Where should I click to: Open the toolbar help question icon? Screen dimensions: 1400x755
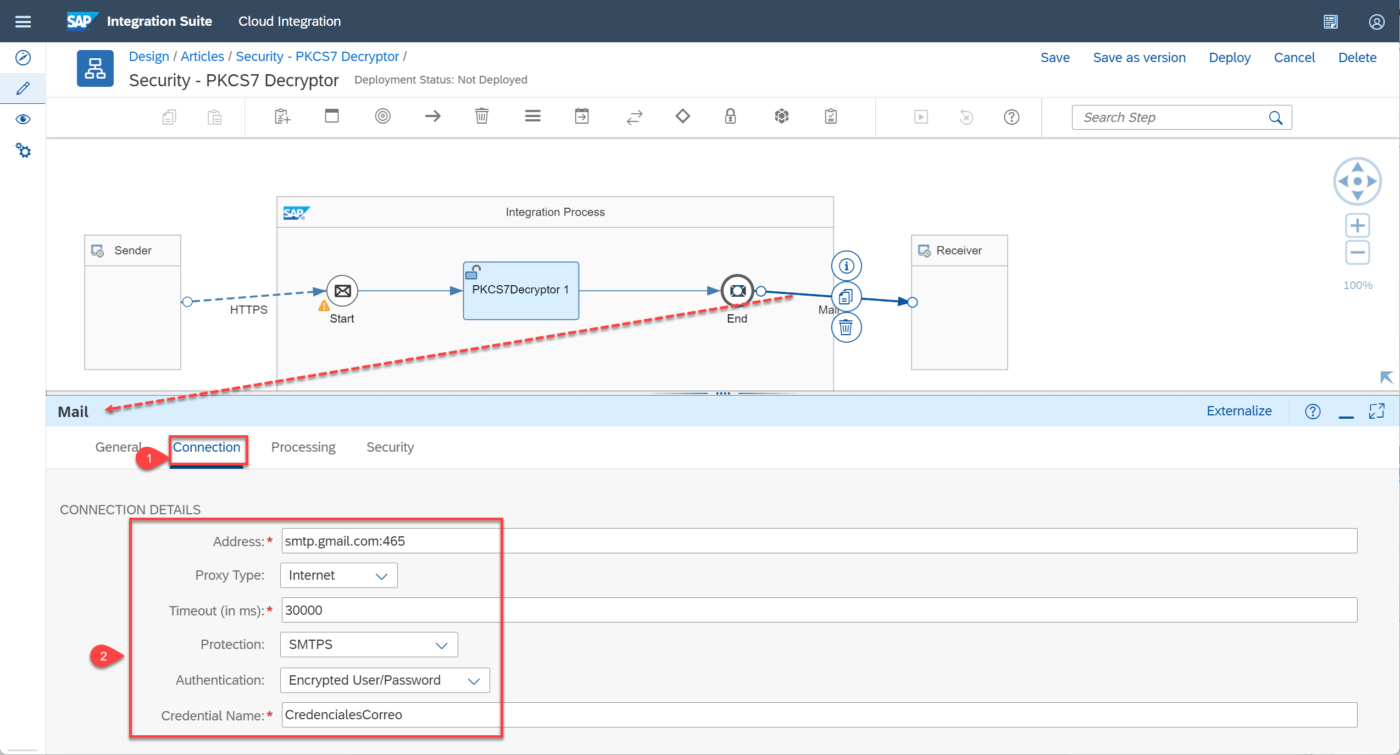1012,117
